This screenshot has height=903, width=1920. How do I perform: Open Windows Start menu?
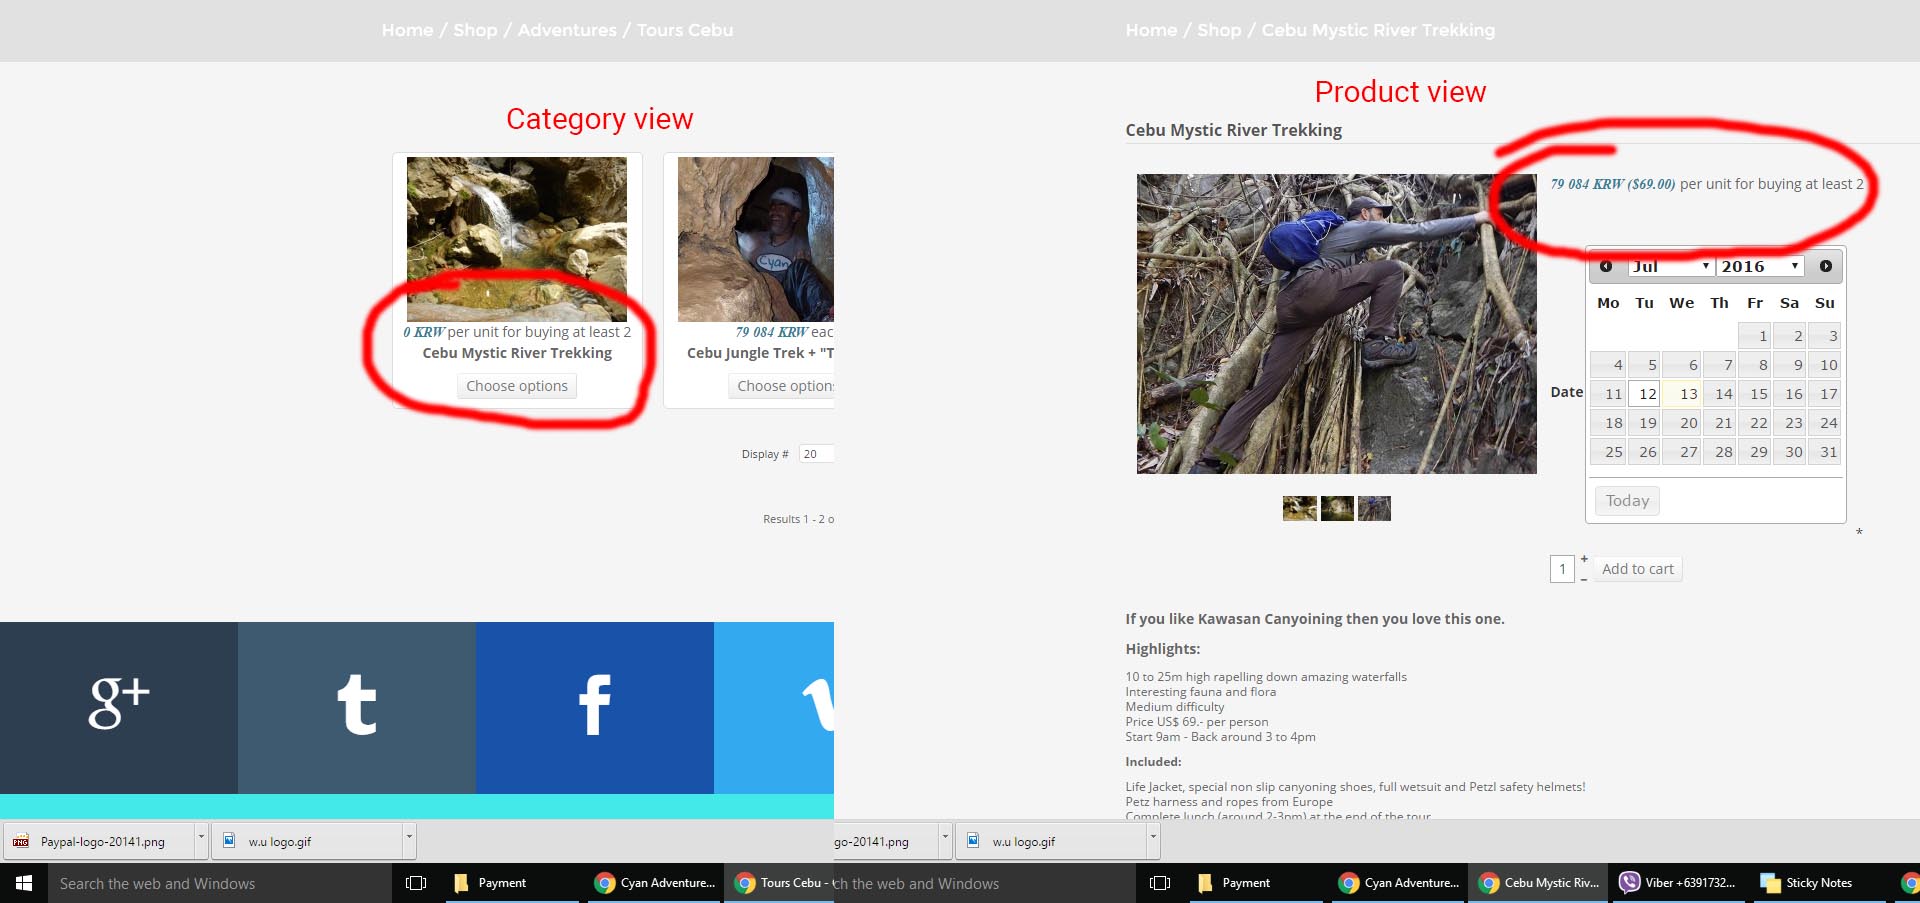tap(24, 883)
